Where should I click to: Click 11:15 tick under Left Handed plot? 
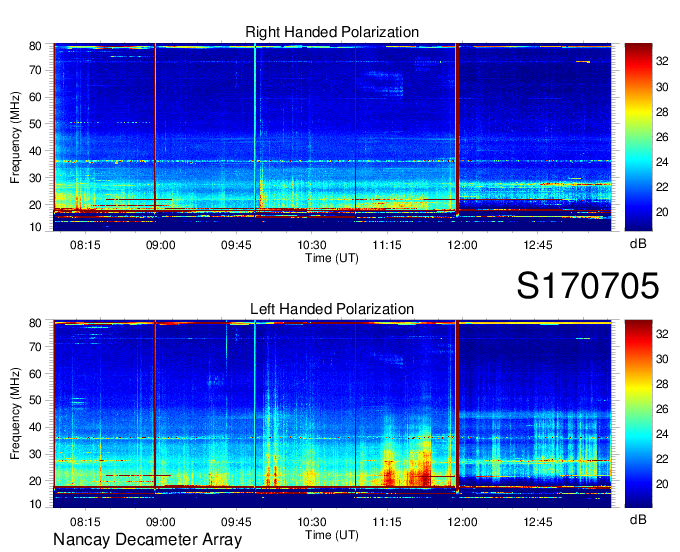(x=387, y=522)
